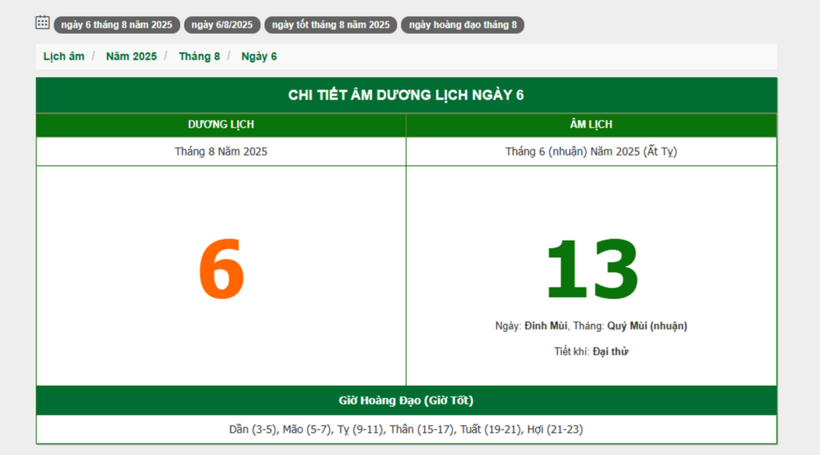Select the "ngày 6/8/2025" tag pill

[x=222, y=25]
